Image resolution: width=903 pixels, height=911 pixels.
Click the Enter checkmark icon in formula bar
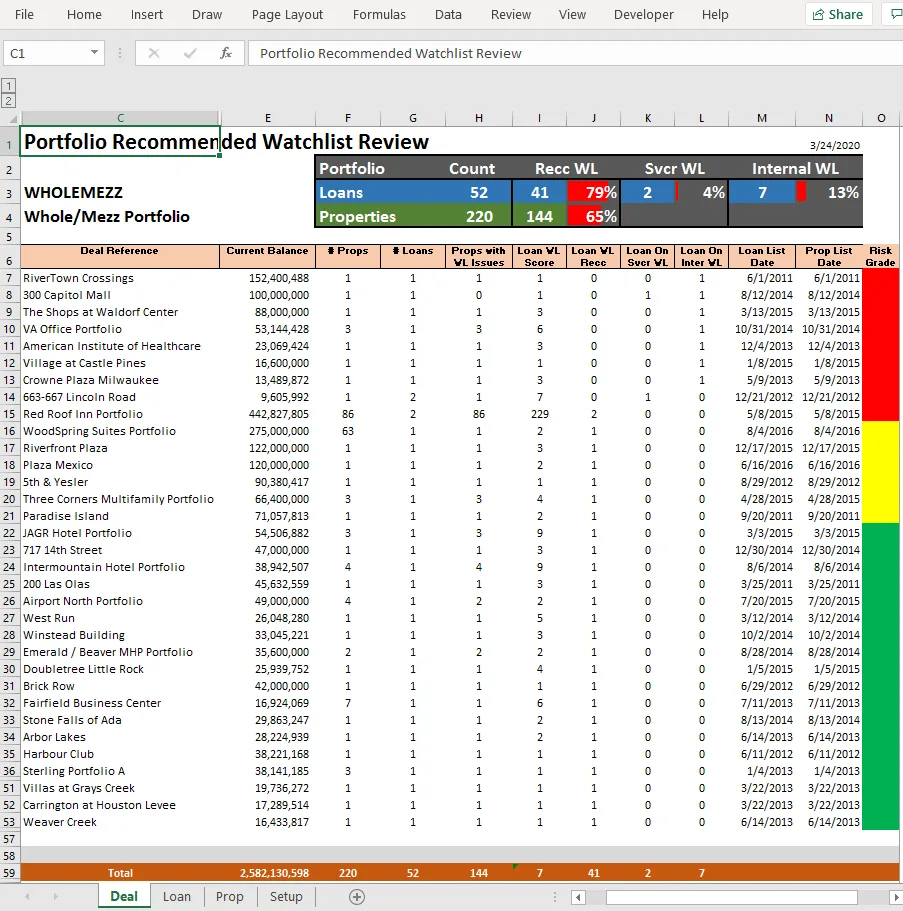[189, 53]
